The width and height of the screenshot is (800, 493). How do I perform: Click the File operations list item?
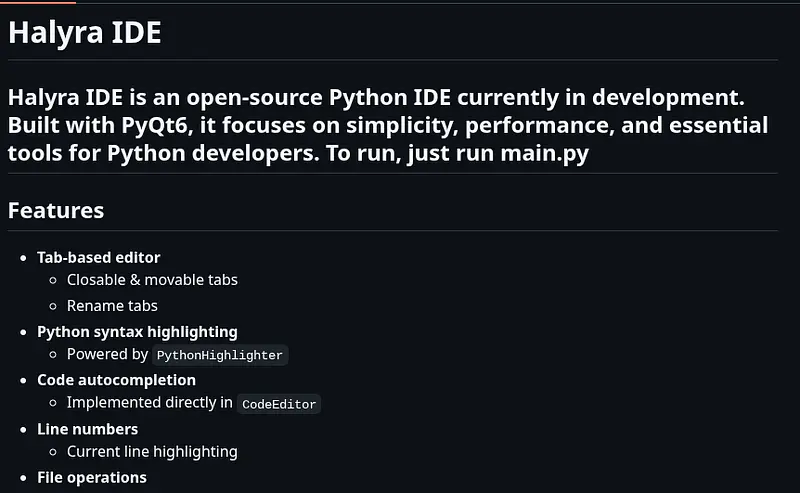click(92, 477)
